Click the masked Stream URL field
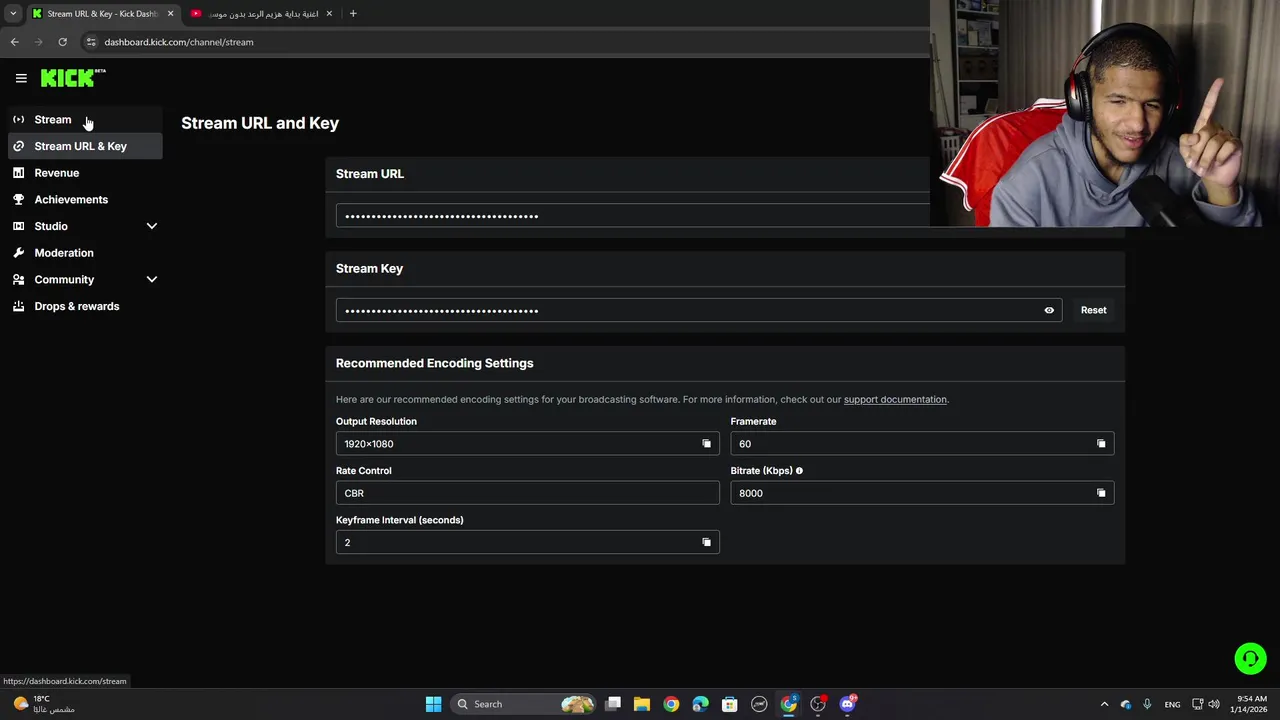1280x720 pixels. click(x=633, y=216)
